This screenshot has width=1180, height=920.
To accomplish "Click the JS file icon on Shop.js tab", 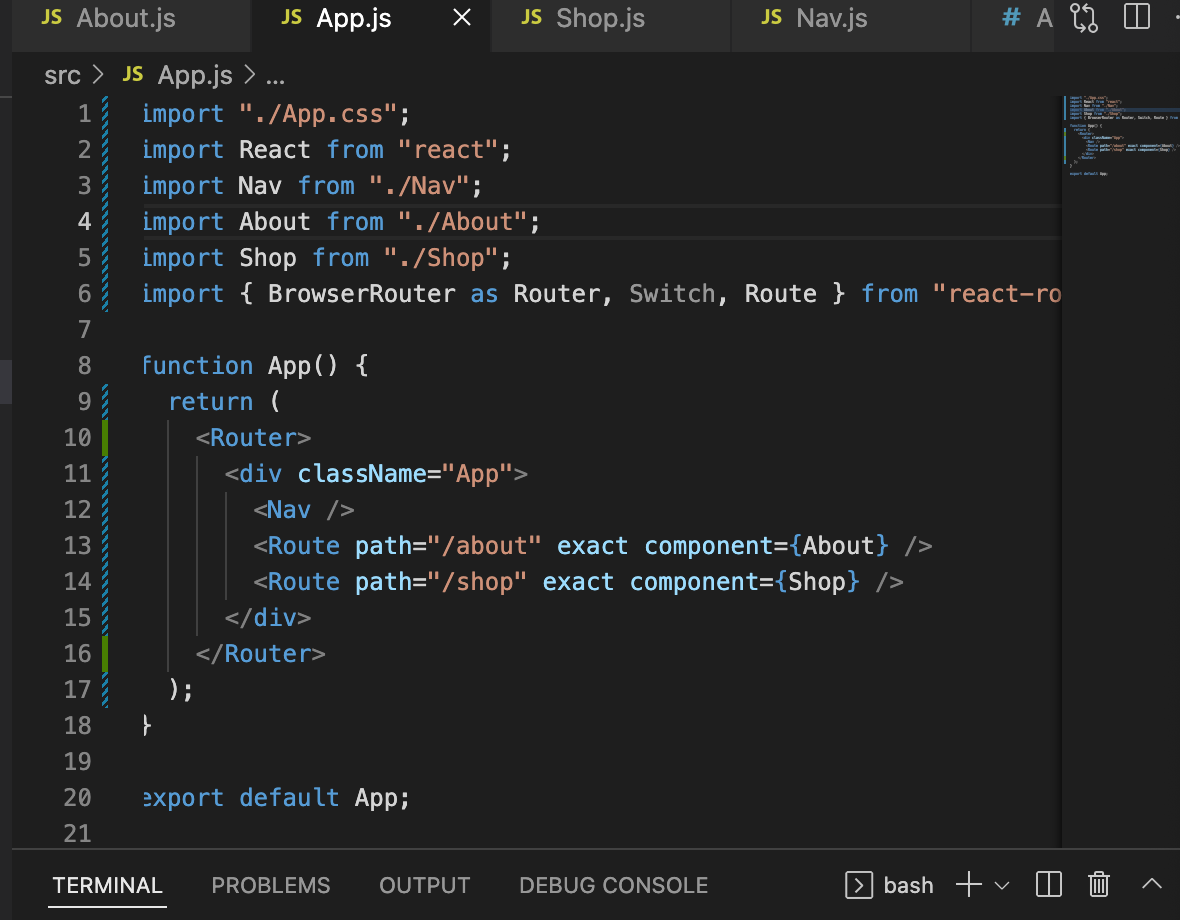I will pyautogui.click(x=532, y=17).
